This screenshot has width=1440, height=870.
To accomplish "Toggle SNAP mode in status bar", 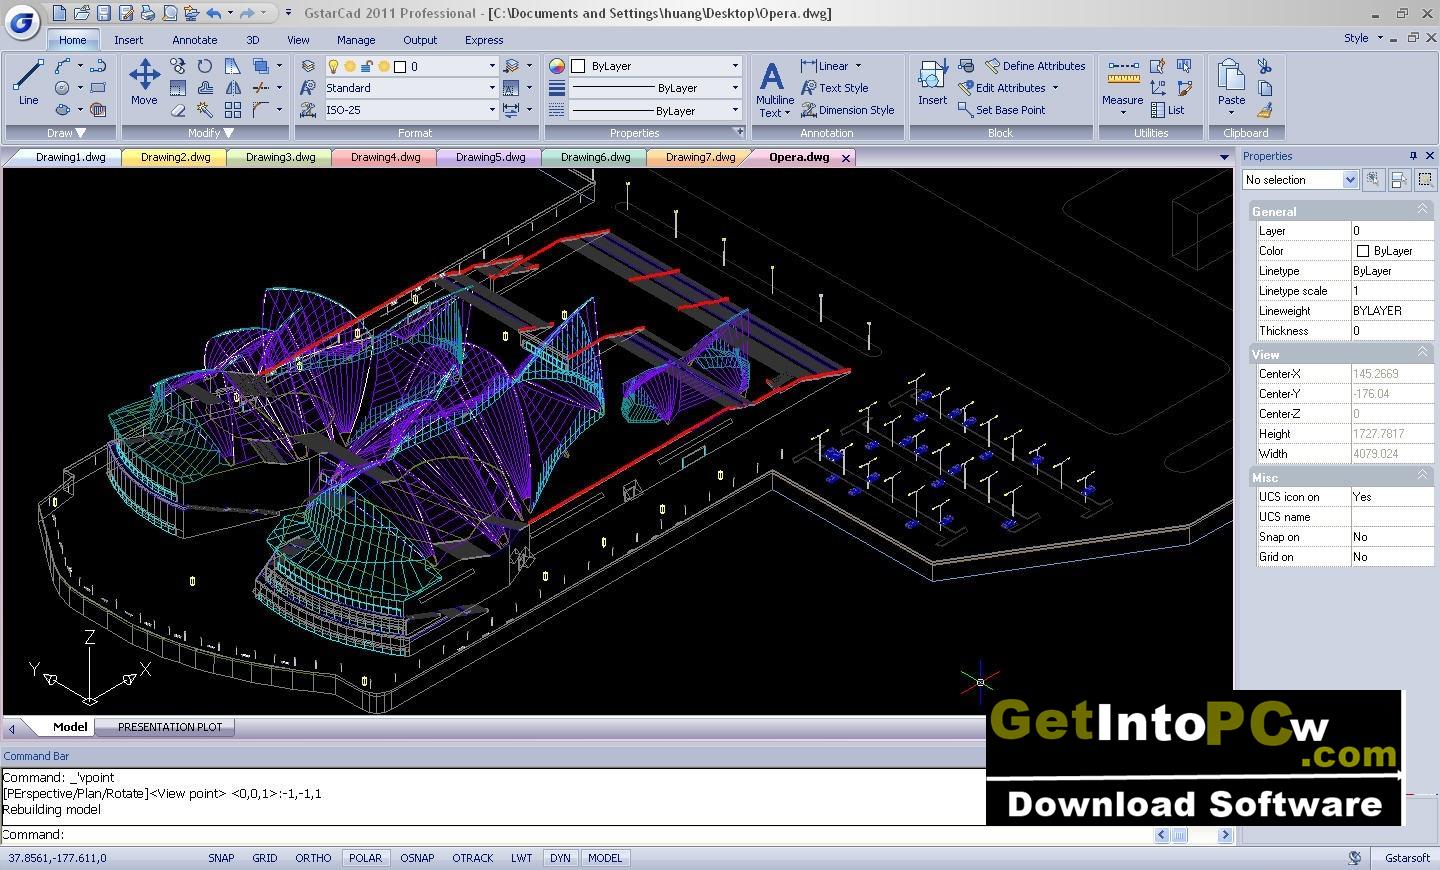I will [x=221, y=858].
